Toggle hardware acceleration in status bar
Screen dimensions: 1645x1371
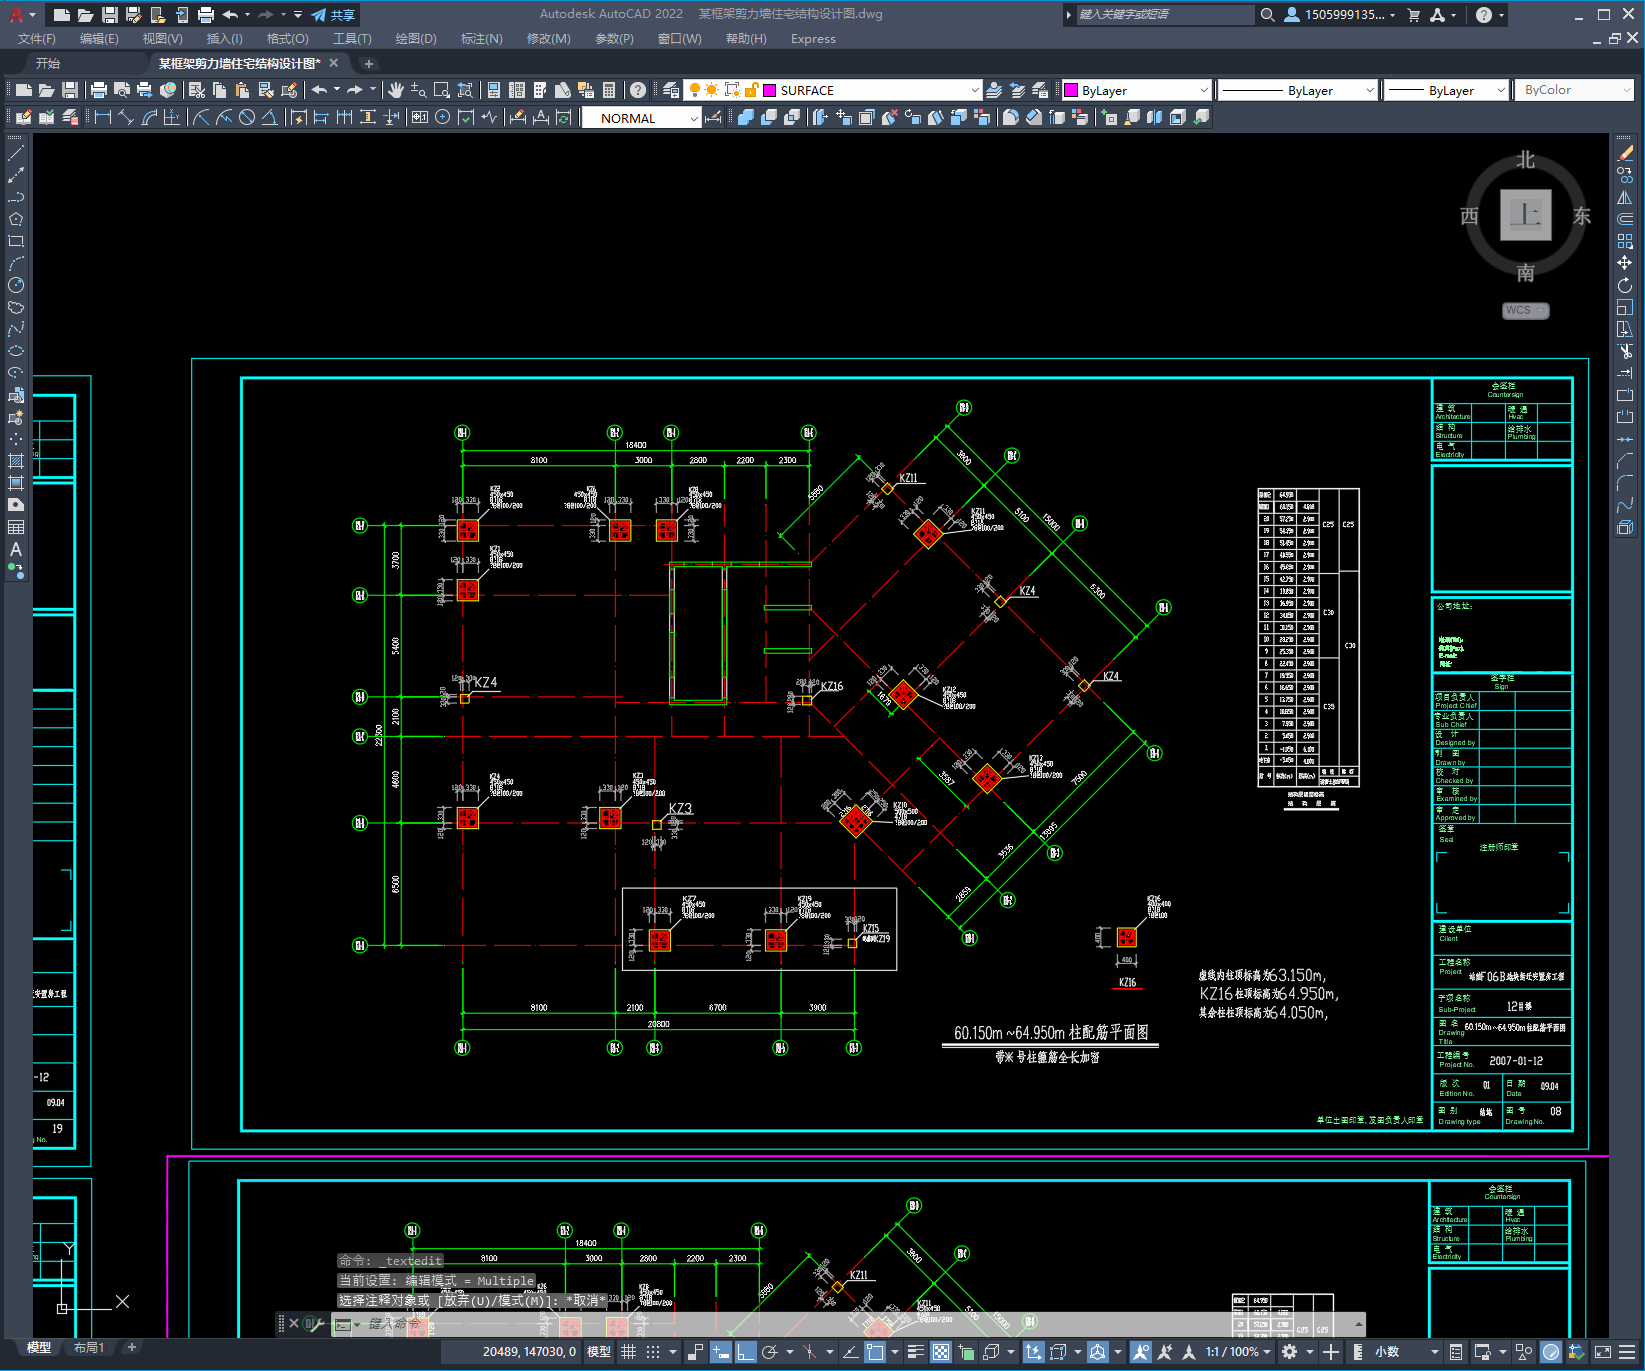(x=1551, y=1352)
